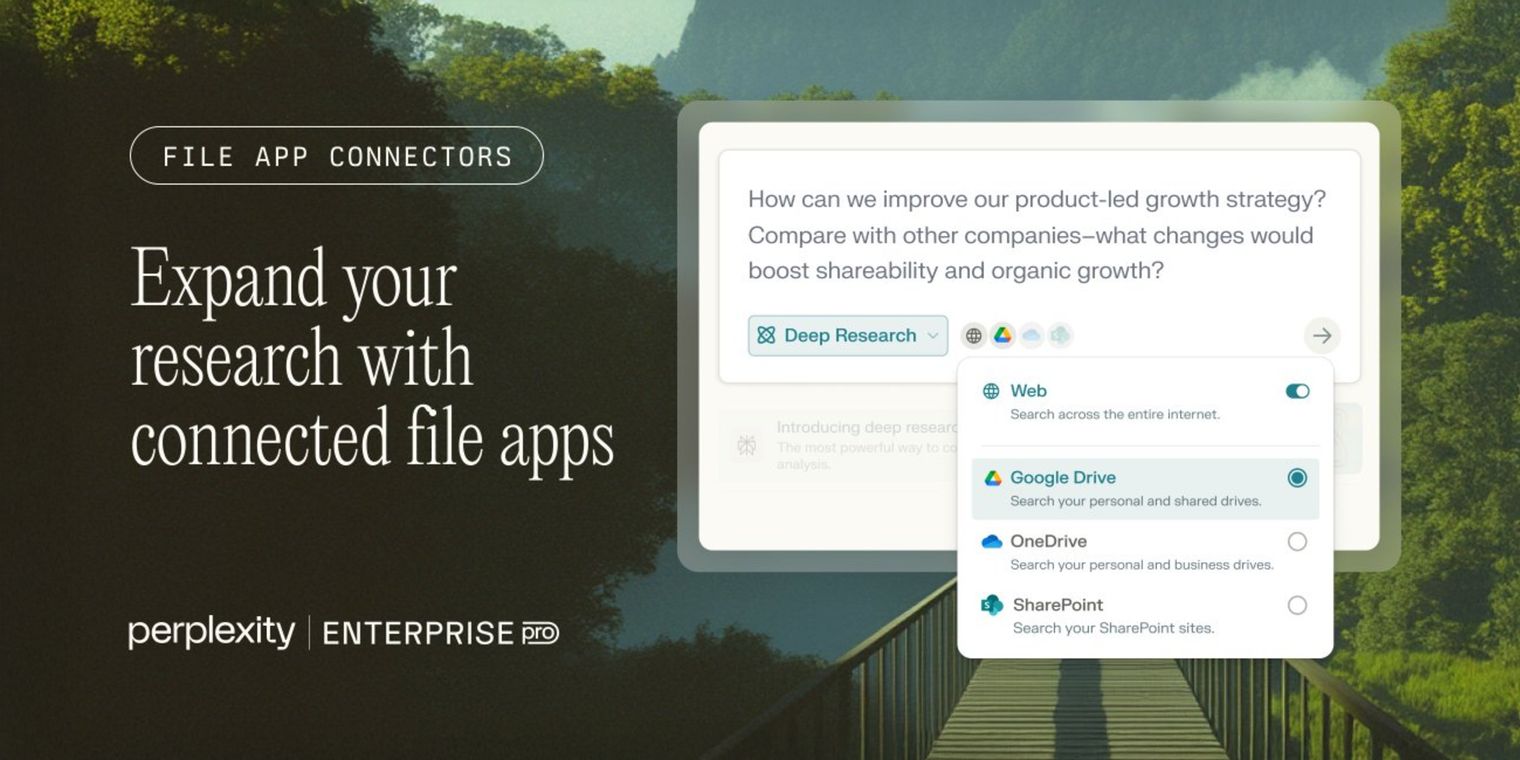Click "Search your SharePoint sites." text
1520x760 pixels.
click(1113, 628)
